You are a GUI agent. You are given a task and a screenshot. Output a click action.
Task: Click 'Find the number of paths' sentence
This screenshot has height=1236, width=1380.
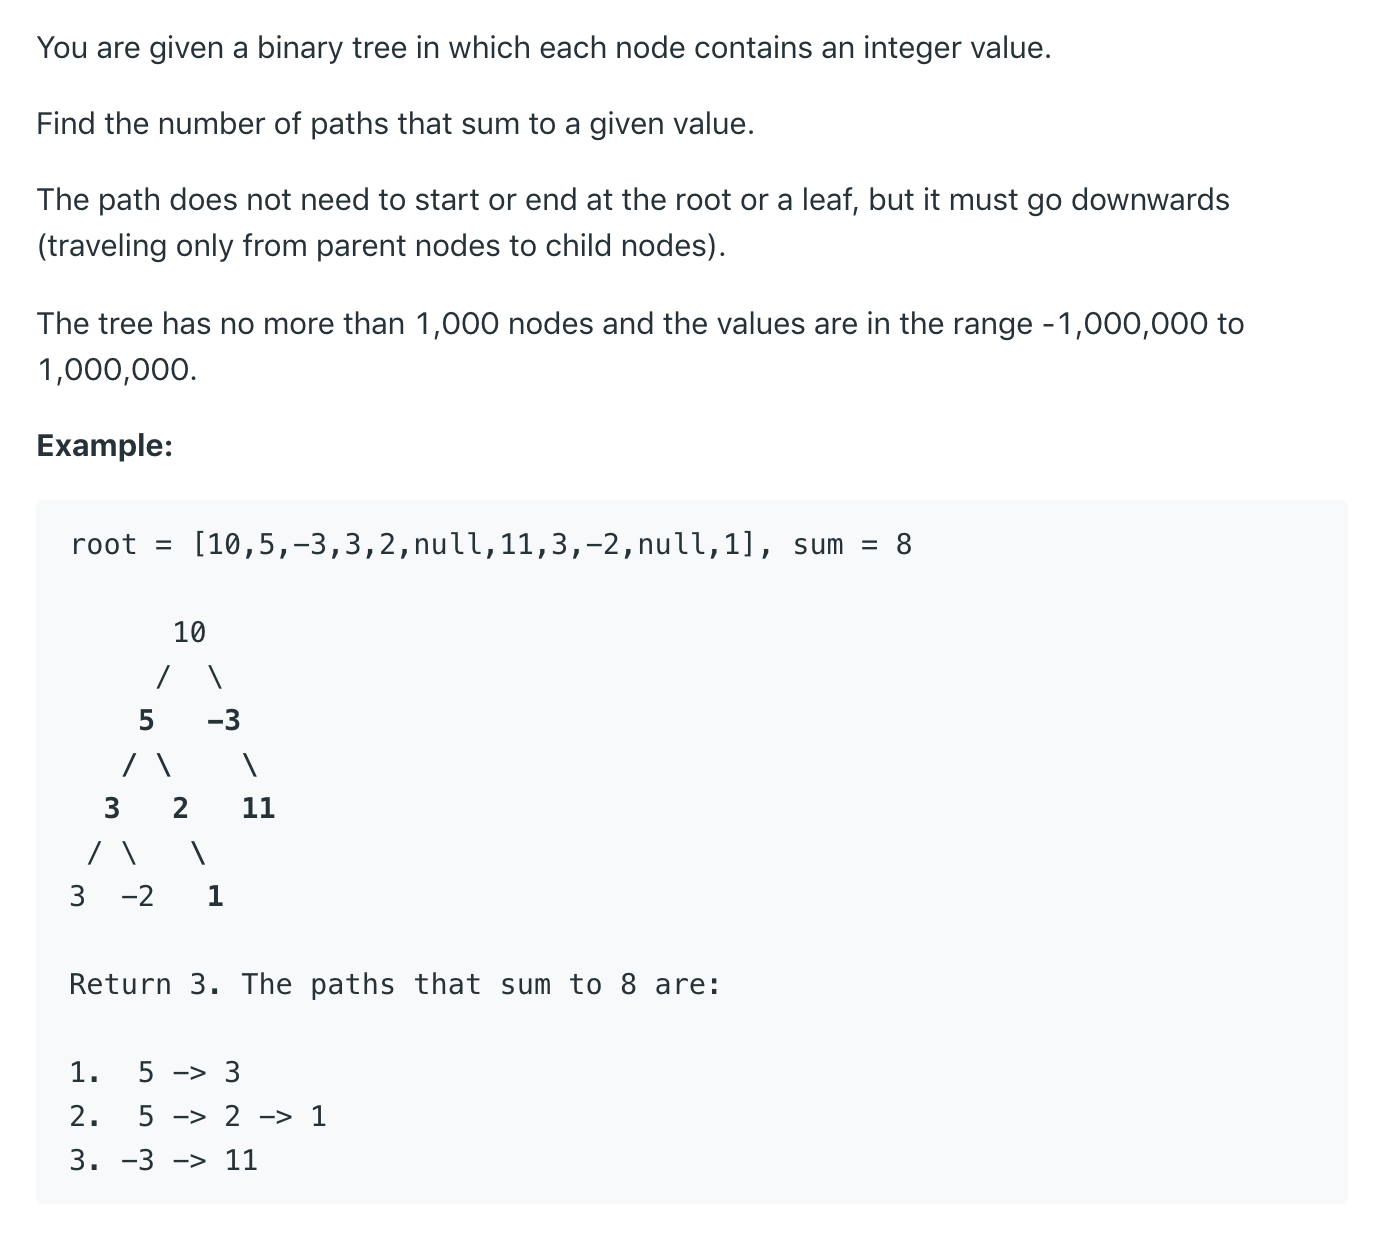tap(396, 124)
